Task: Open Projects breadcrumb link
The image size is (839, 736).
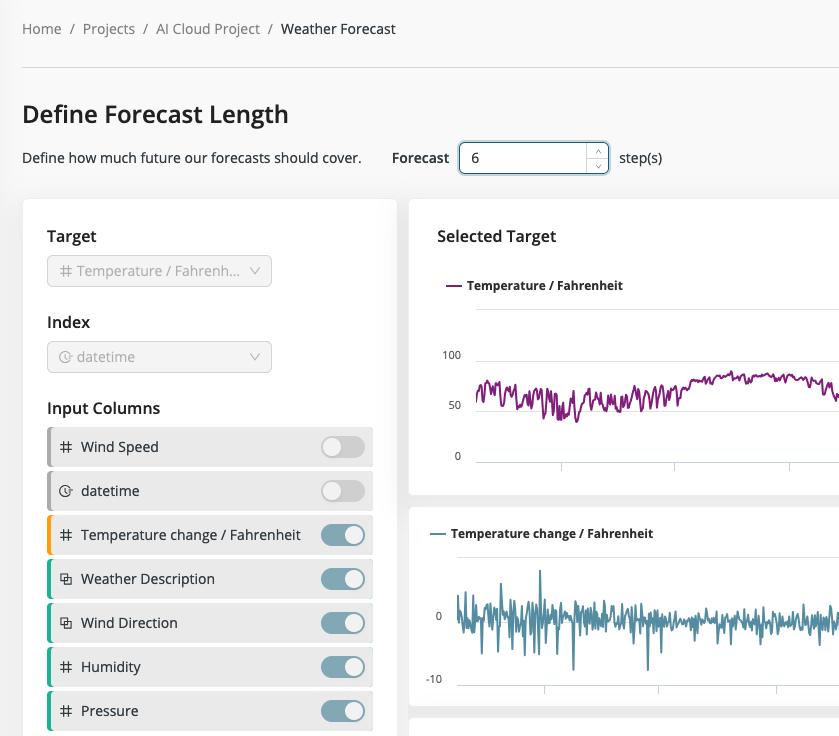Action: click(x=109, y=29)
